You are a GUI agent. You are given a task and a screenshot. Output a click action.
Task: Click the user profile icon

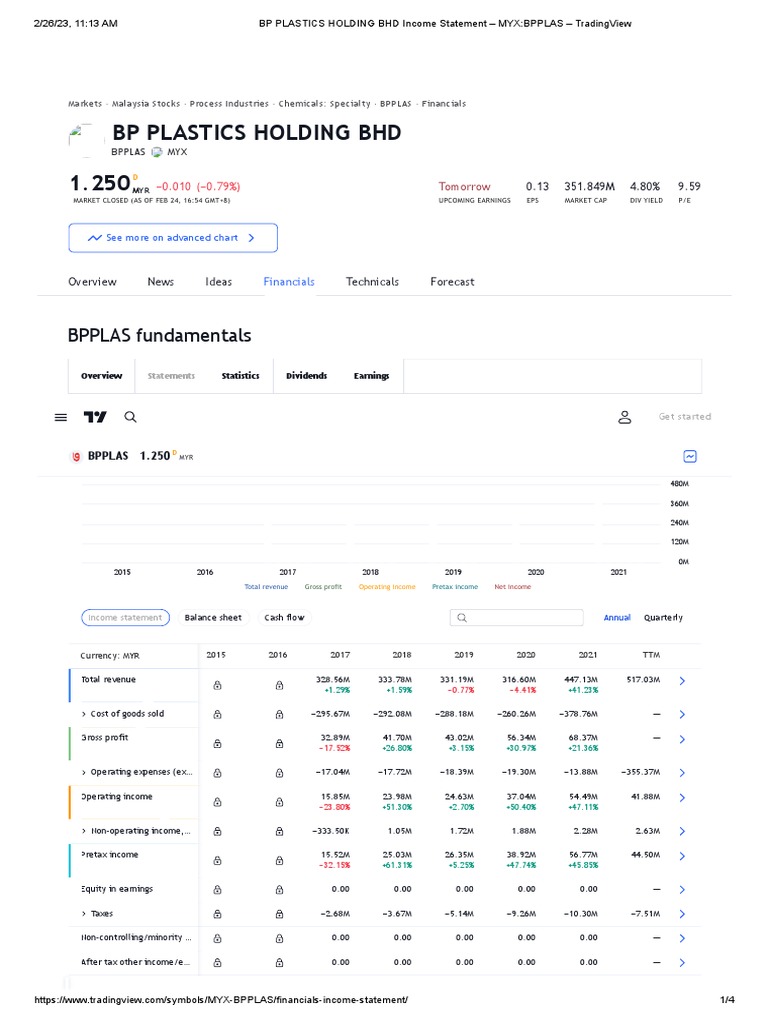pos(625,417)
